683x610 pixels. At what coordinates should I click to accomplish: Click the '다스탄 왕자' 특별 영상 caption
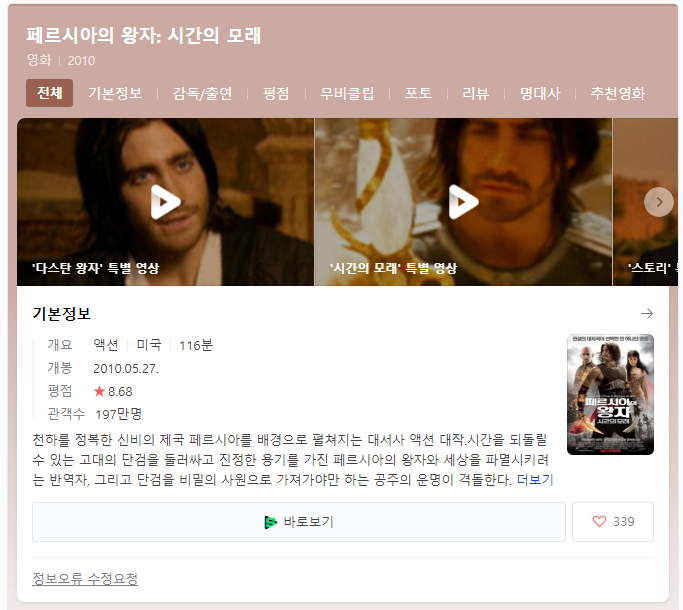coord(96,268)
